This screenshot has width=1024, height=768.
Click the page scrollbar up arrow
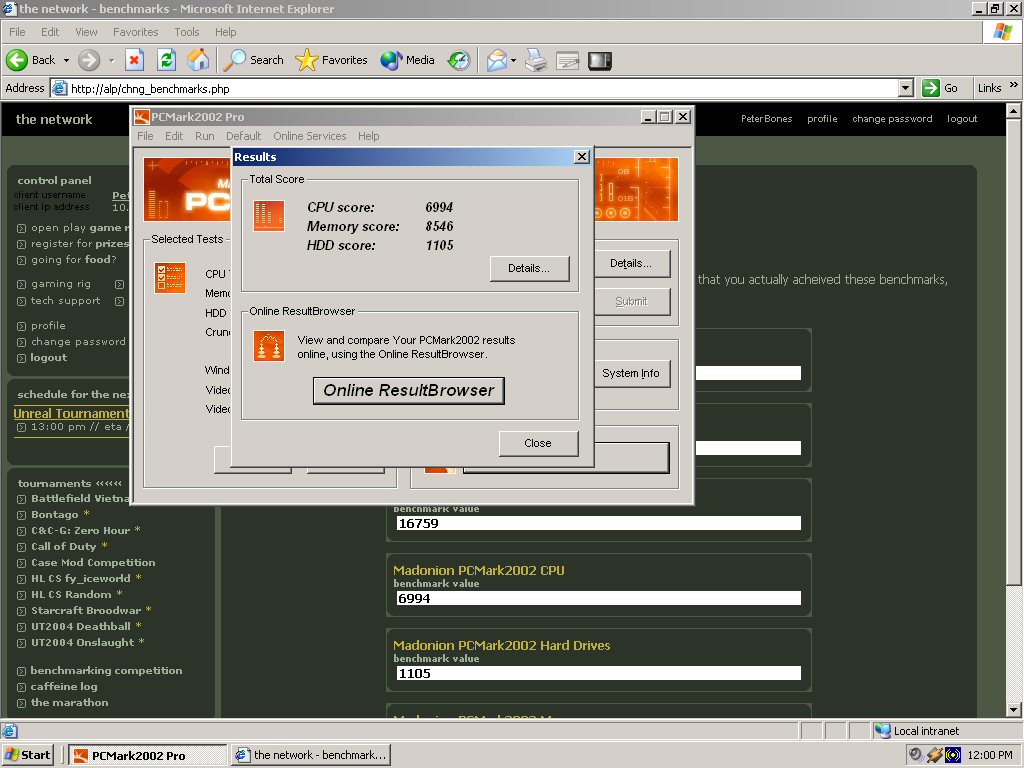tap(1014, 111)
